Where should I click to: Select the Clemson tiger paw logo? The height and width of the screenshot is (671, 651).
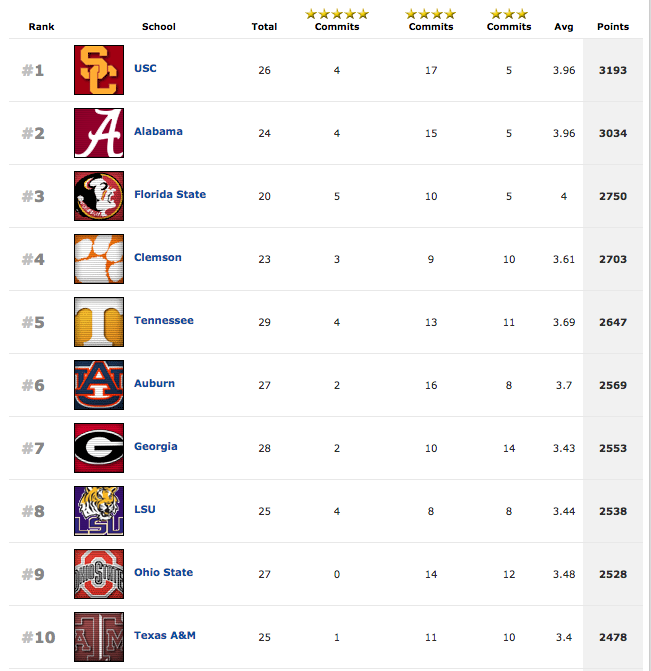tap(99, 259)
